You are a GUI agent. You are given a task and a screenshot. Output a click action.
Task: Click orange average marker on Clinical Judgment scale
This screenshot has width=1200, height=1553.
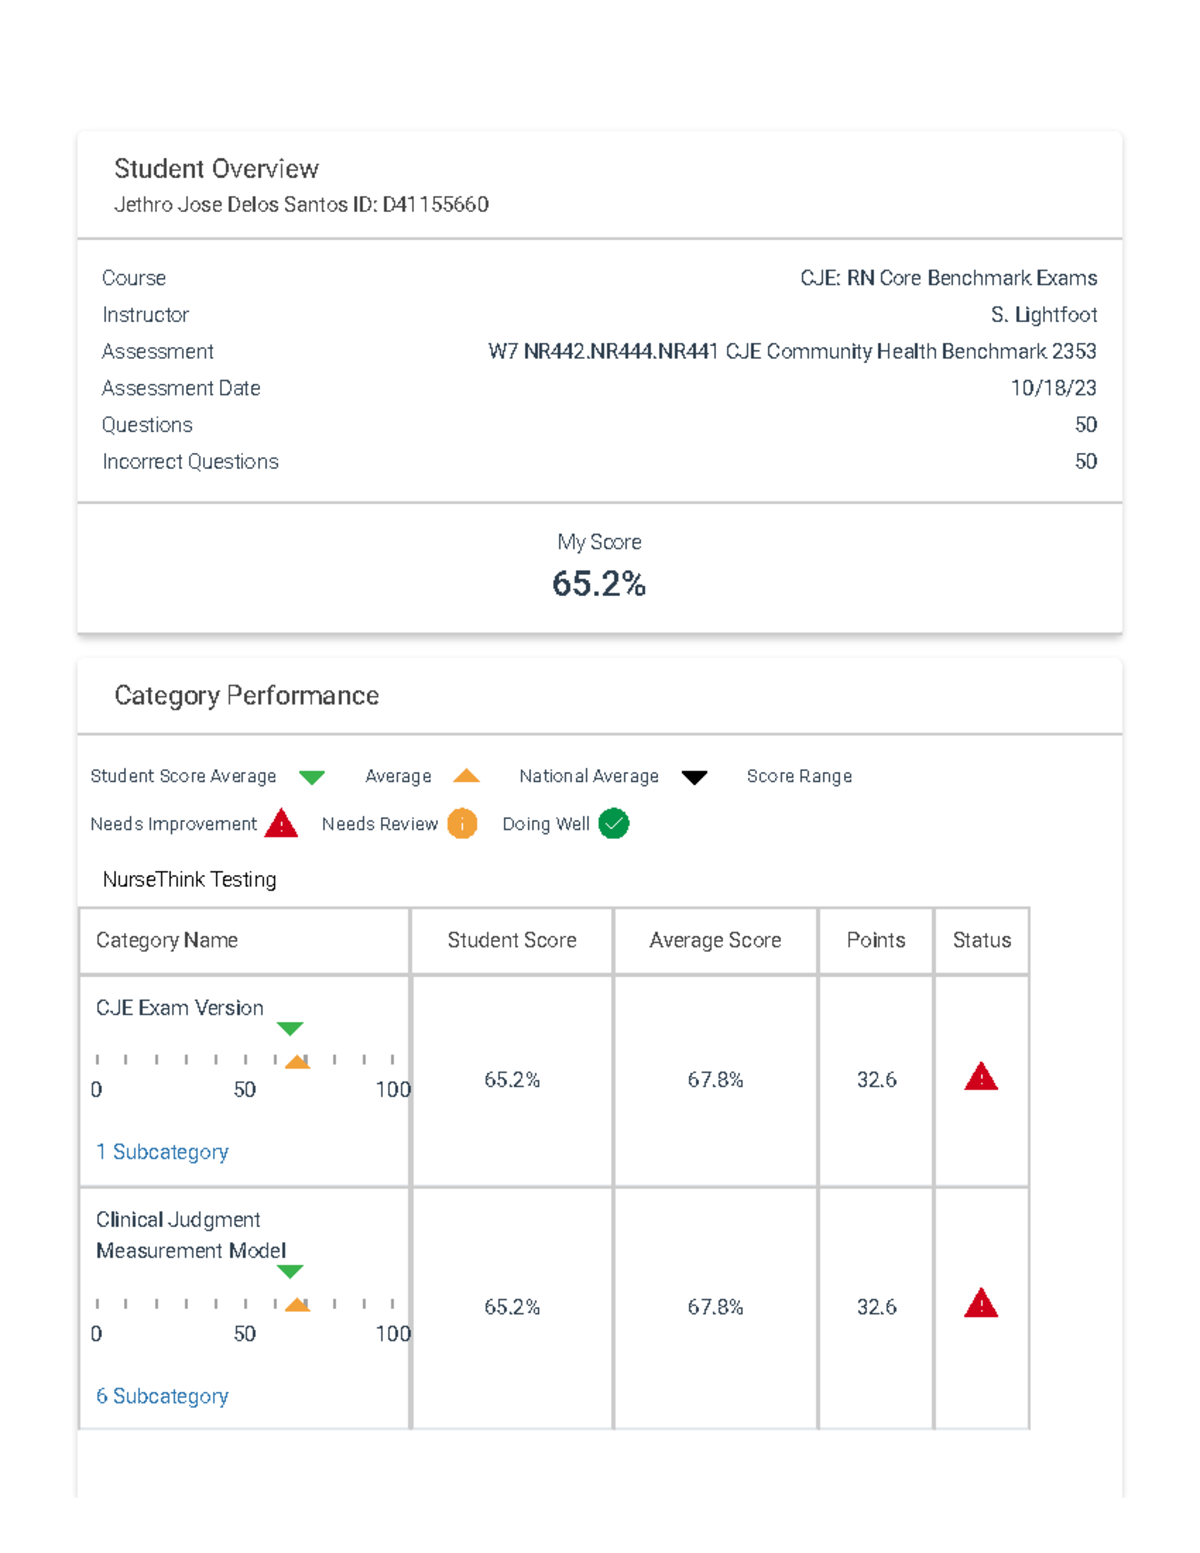297,1304
